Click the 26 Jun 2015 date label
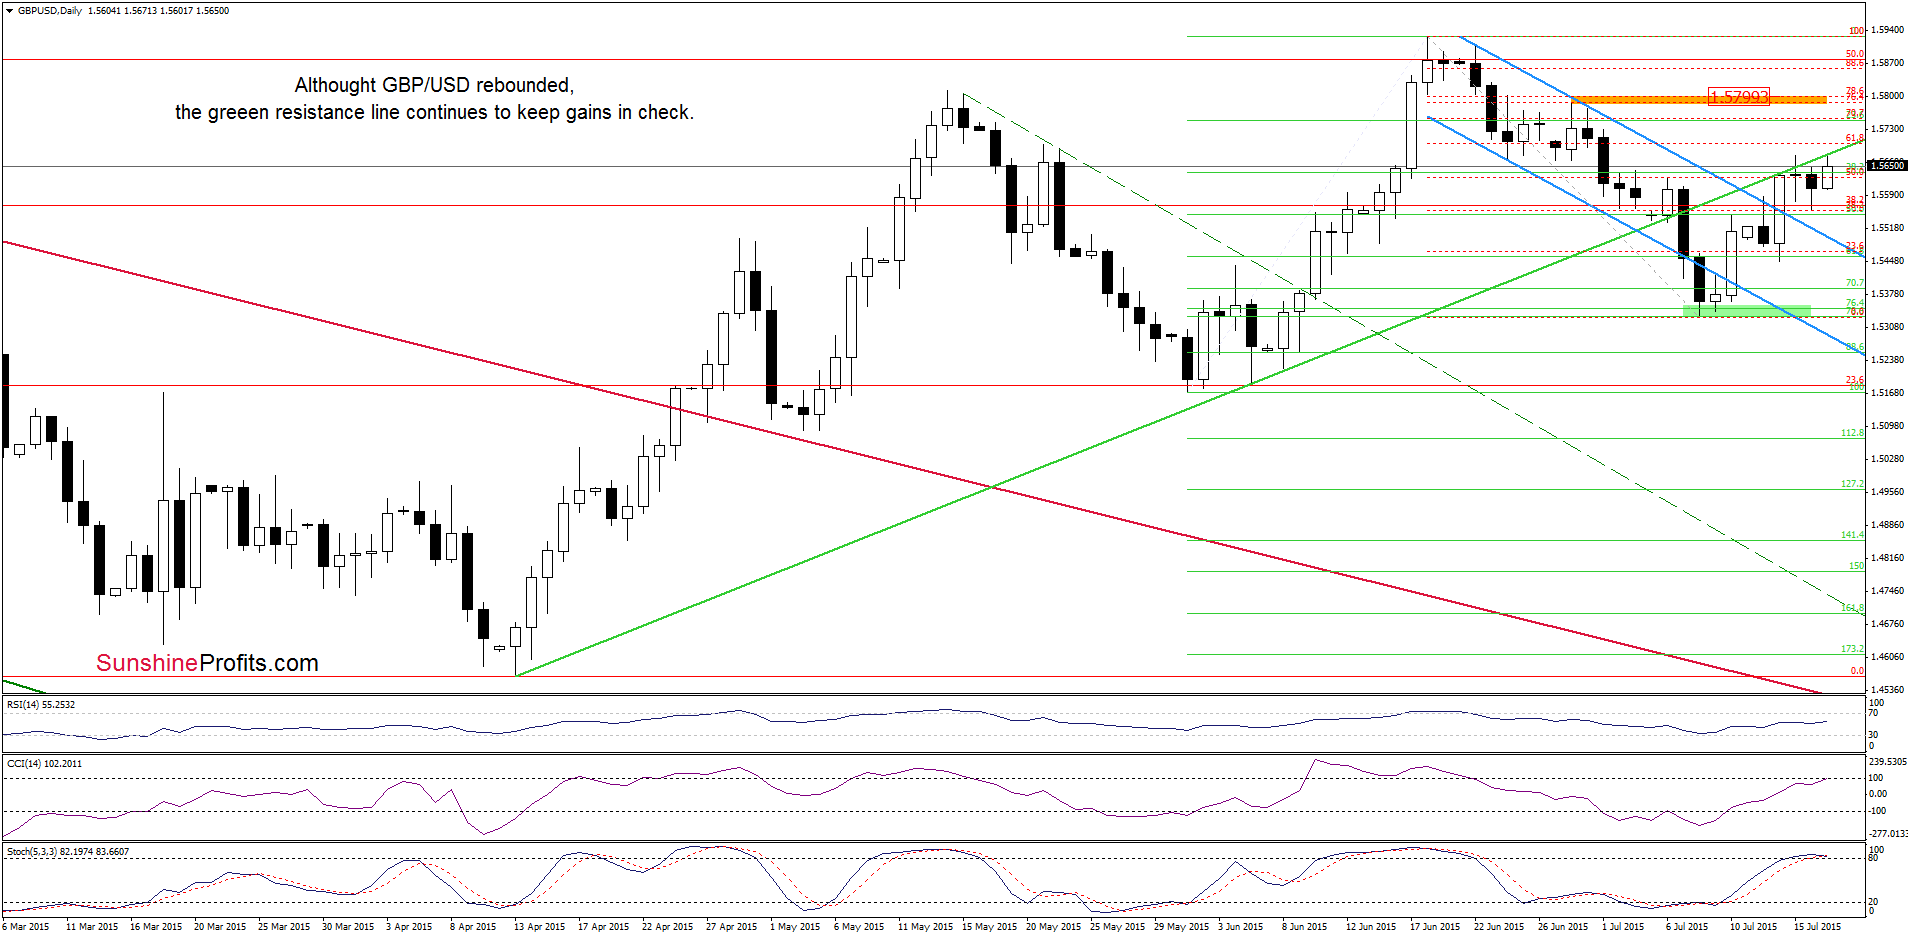Viewport: 1908px width, 935px height. click(1563, 927)
